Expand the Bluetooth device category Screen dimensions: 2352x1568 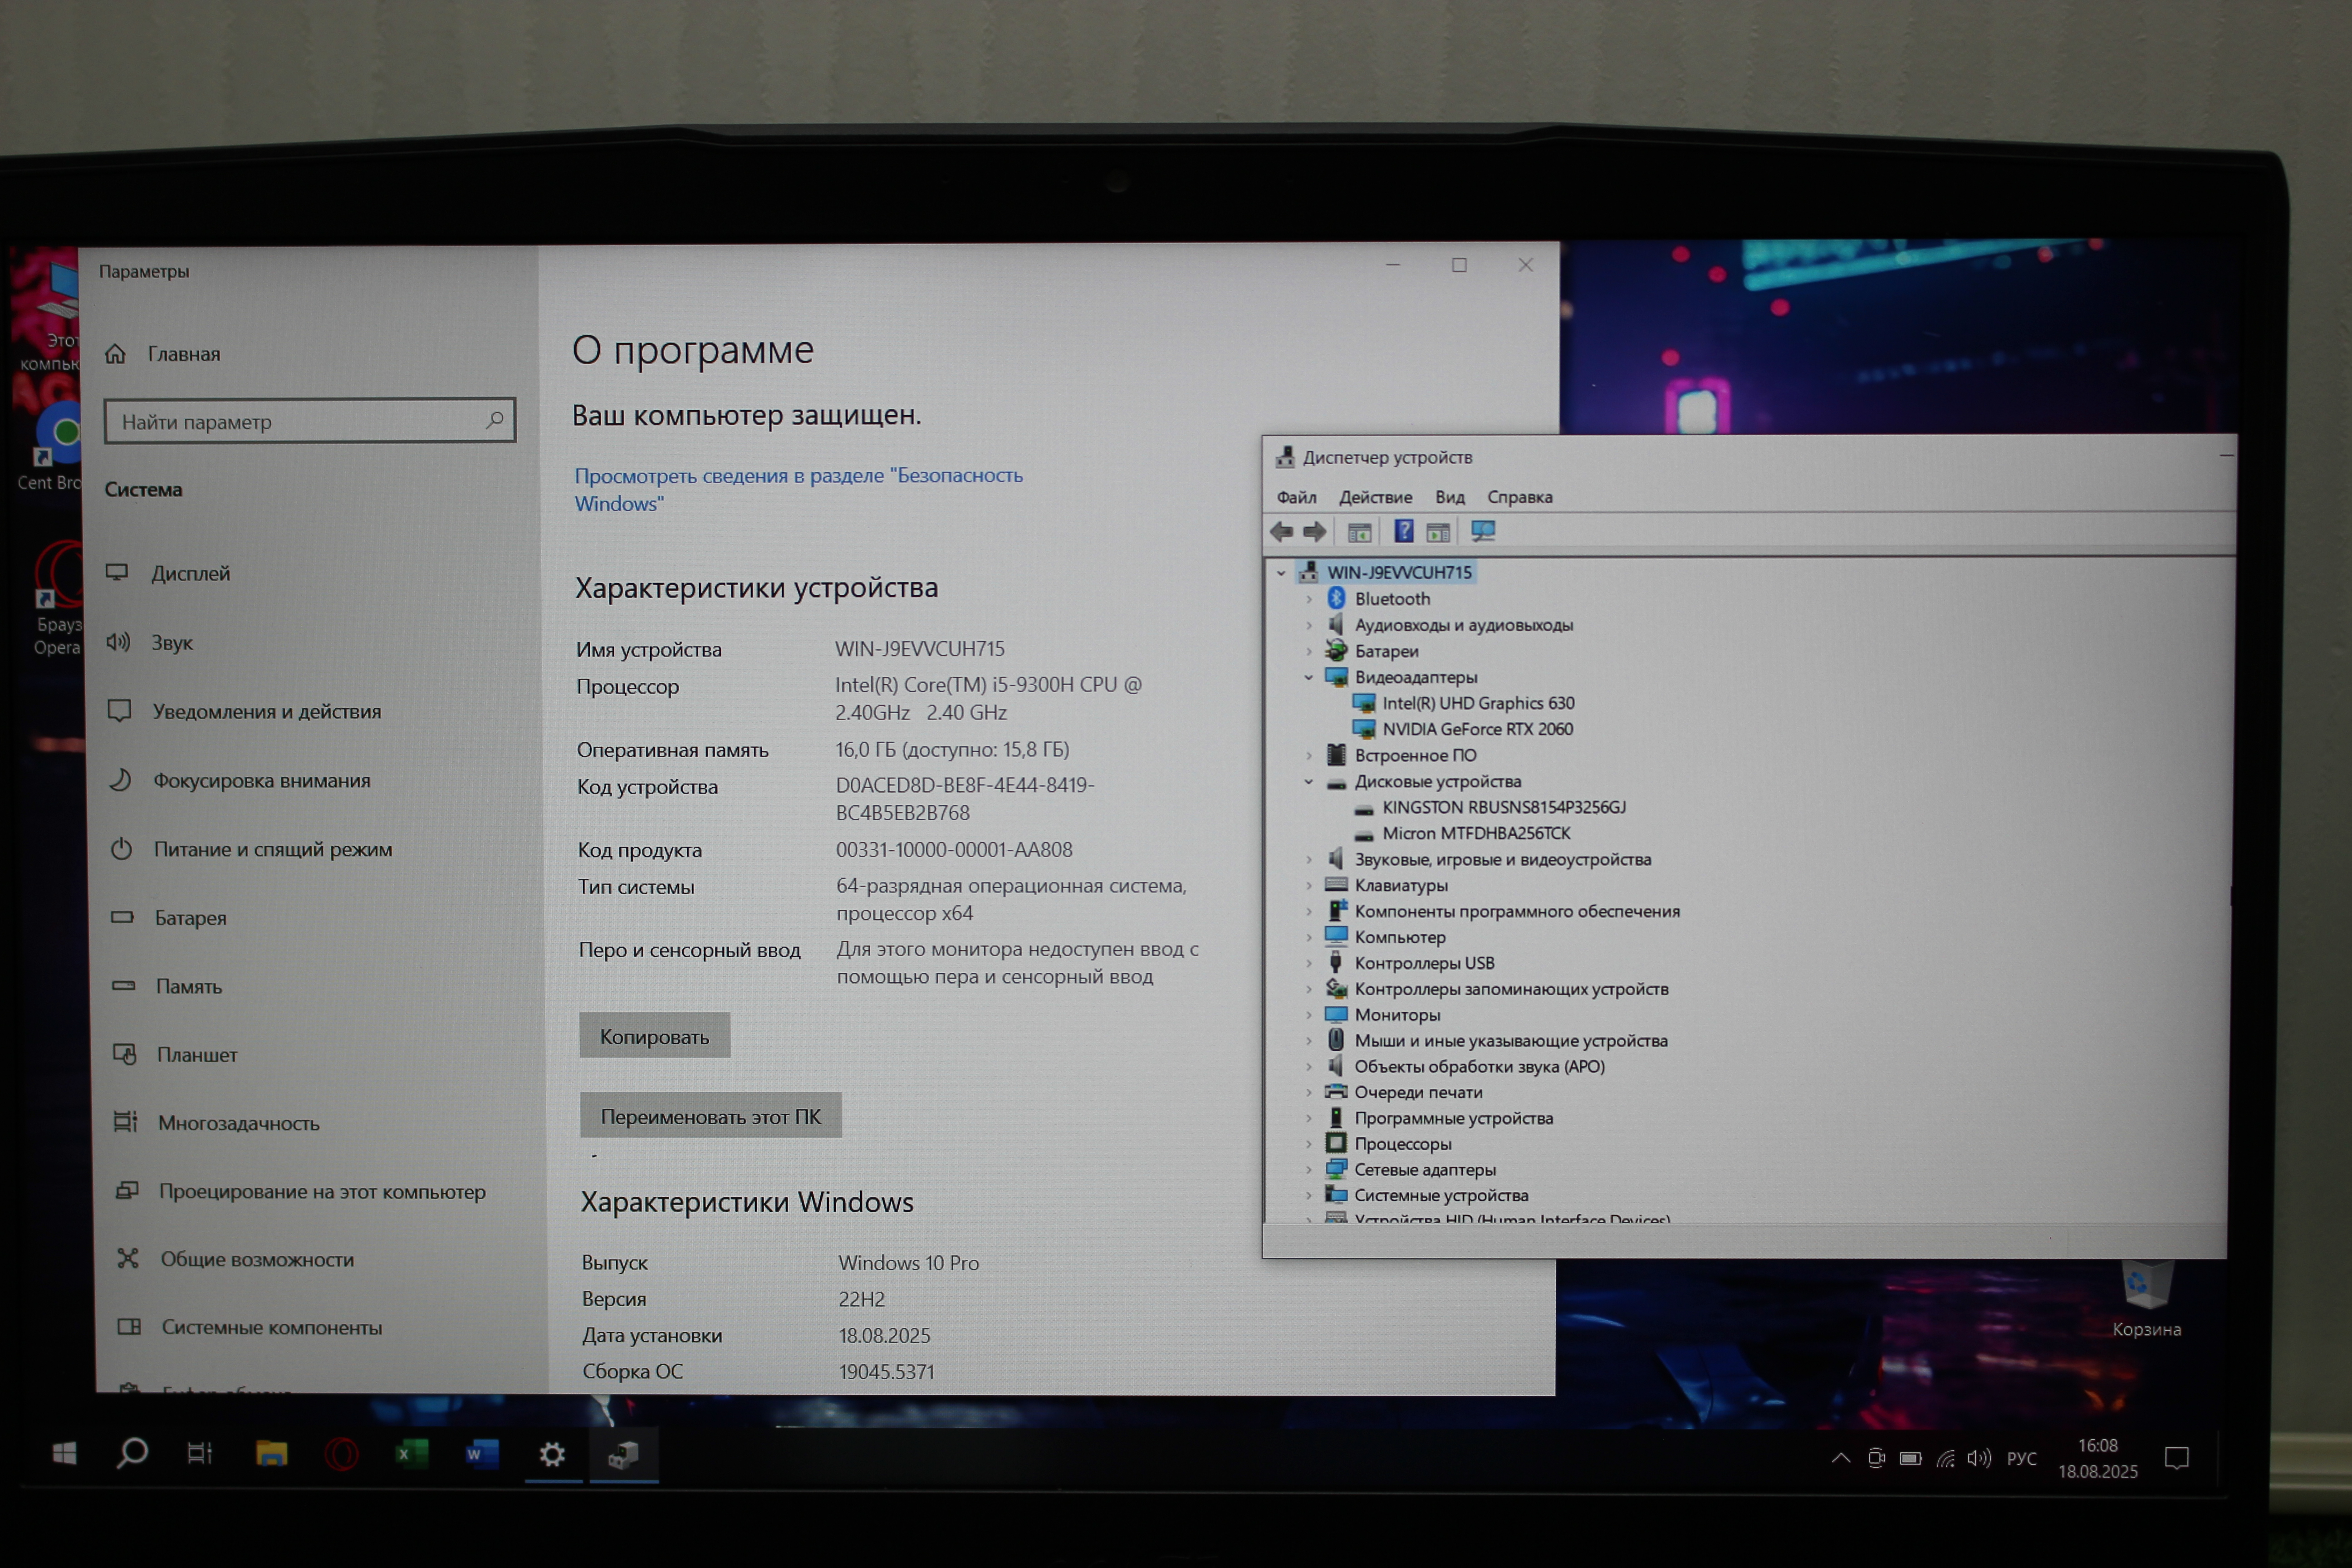point(1308,599)
